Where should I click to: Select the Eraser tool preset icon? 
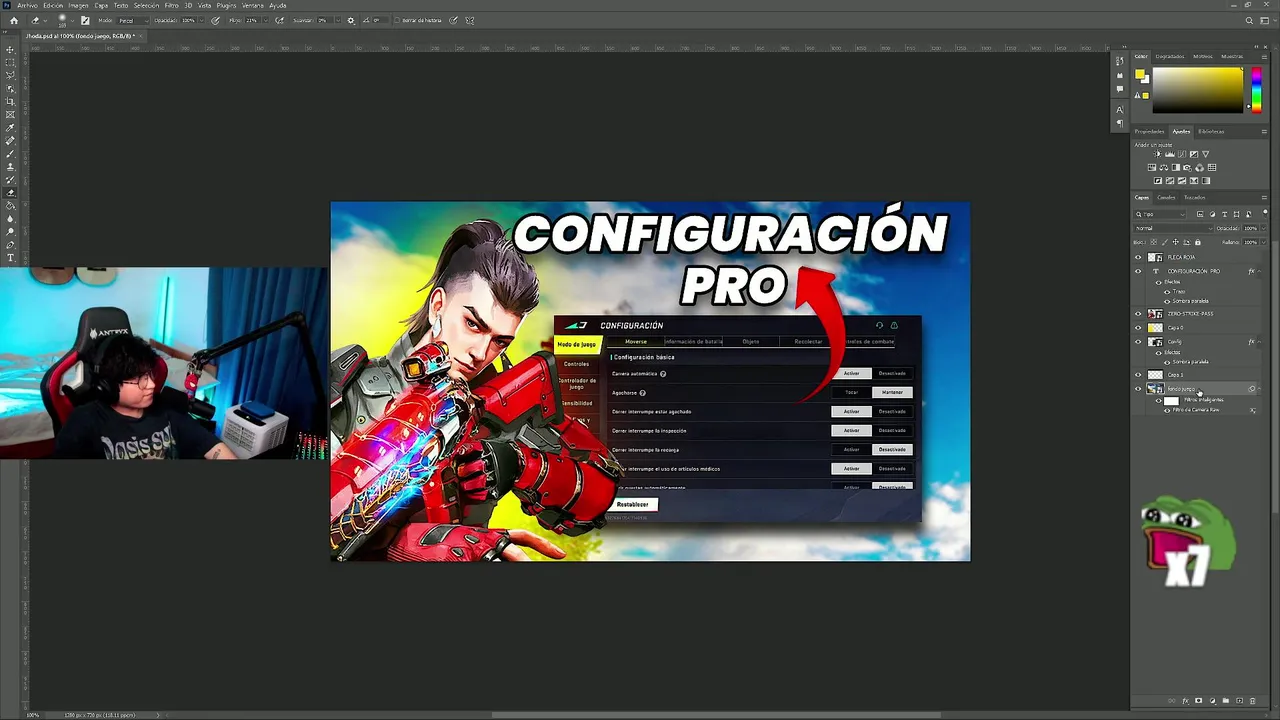tap(34, 20)
